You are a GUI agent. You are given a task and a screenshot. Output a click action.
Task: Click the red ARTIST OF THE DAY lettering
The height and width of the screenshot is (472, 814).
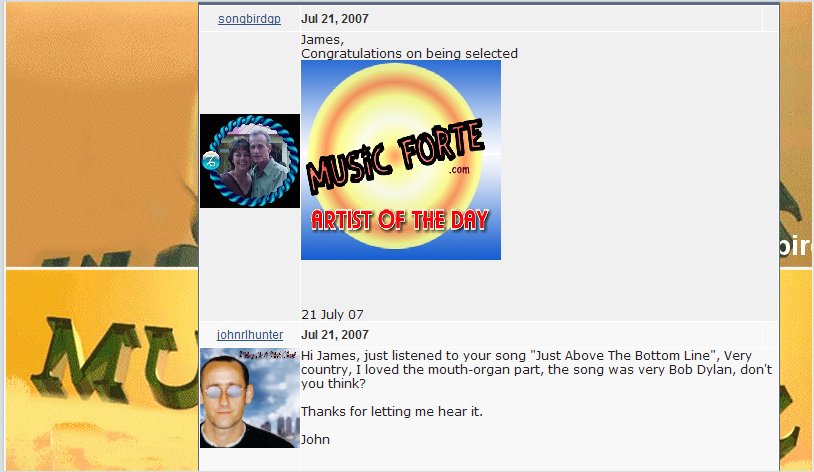point(400,220)
